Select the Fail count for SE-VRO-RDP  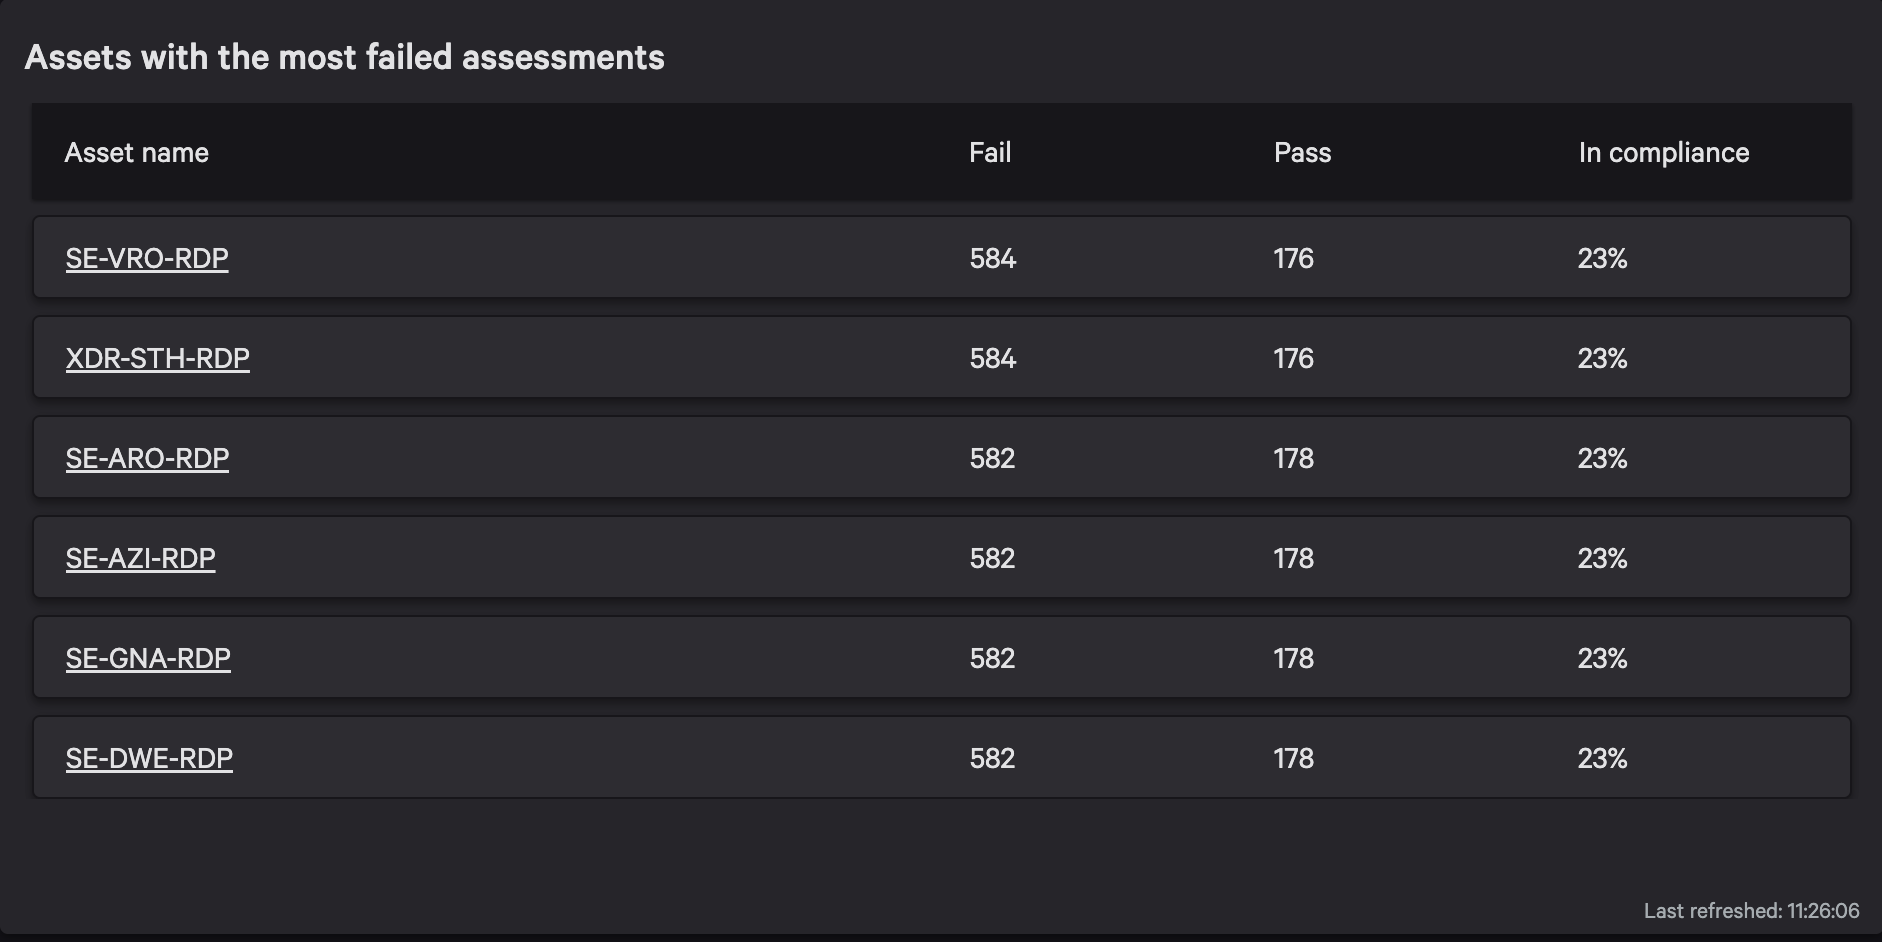point(993,259)
